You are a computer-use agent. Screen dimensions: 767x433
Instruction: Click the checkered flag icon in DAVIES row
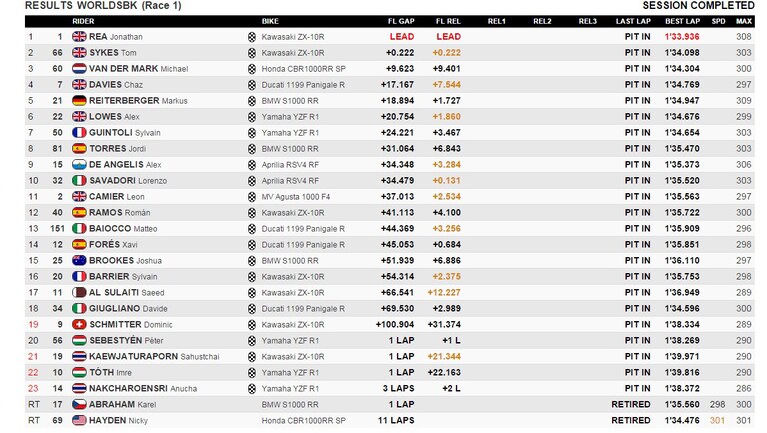252,85
